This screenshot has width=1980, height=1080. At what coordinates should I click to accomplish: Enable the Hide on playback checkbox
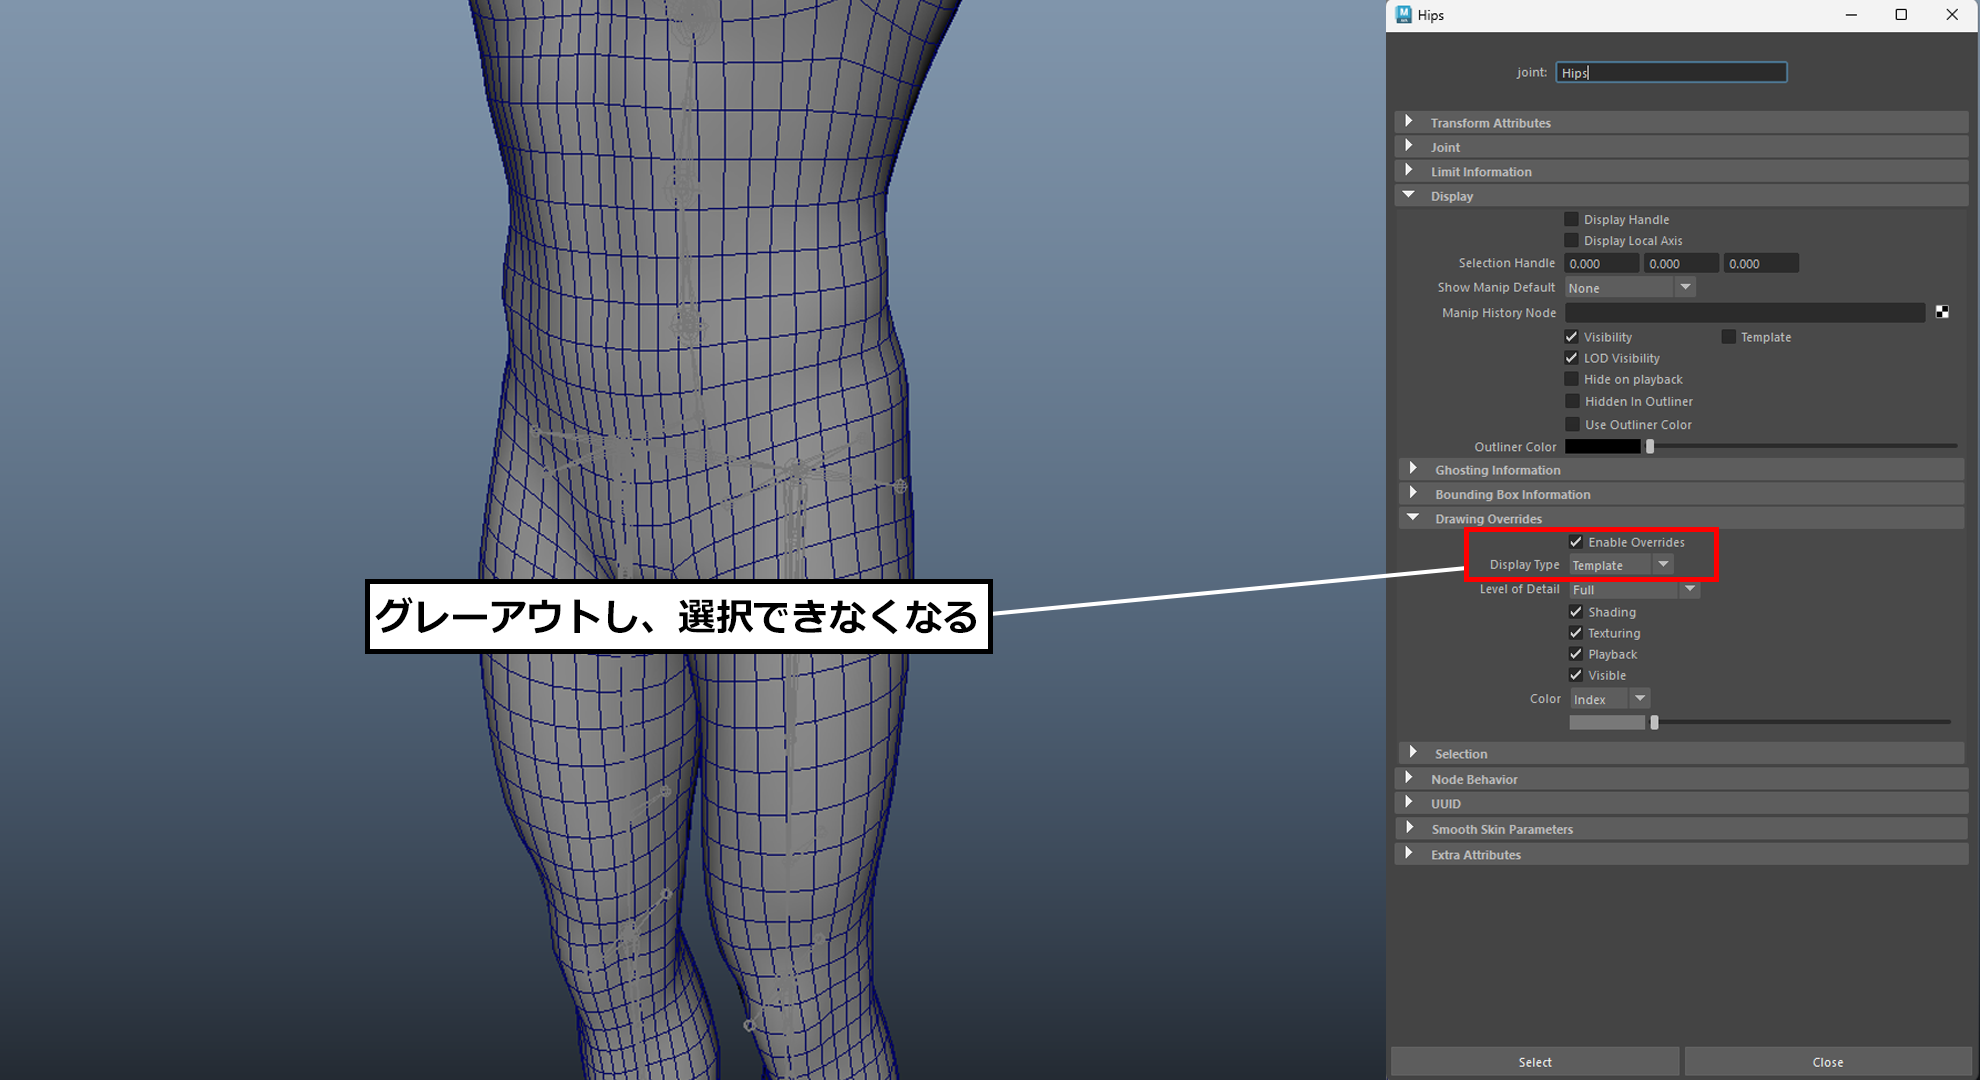(1572, 379)
